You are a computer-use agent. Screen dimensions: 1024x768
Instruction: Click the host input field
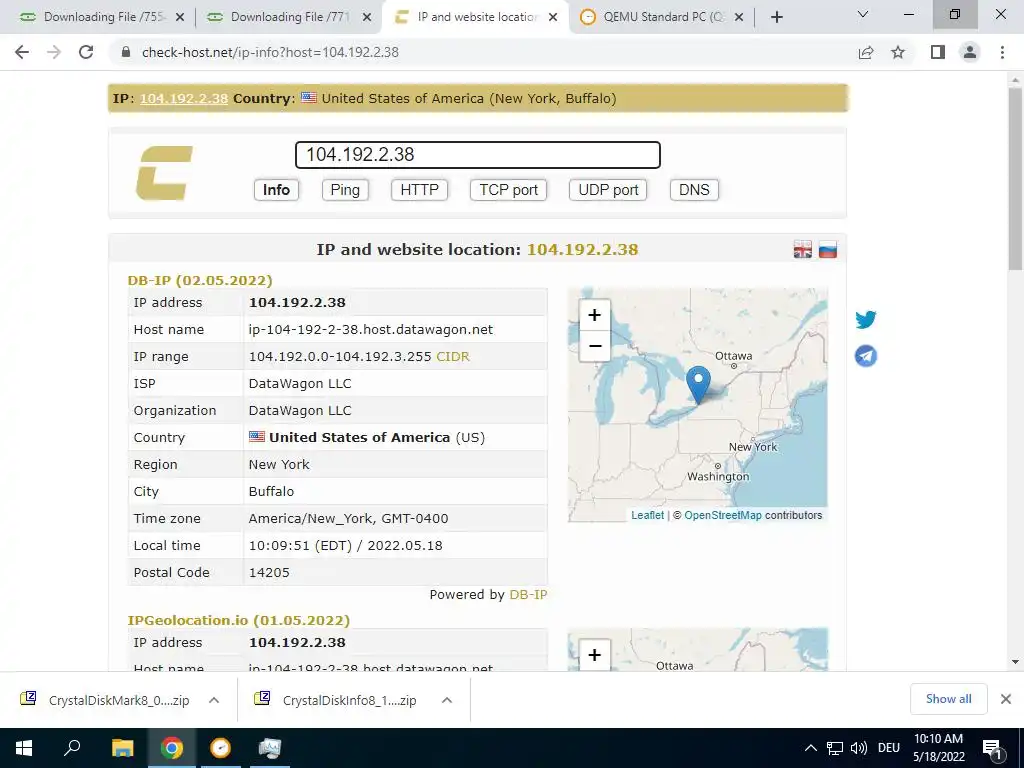(477, 155)
